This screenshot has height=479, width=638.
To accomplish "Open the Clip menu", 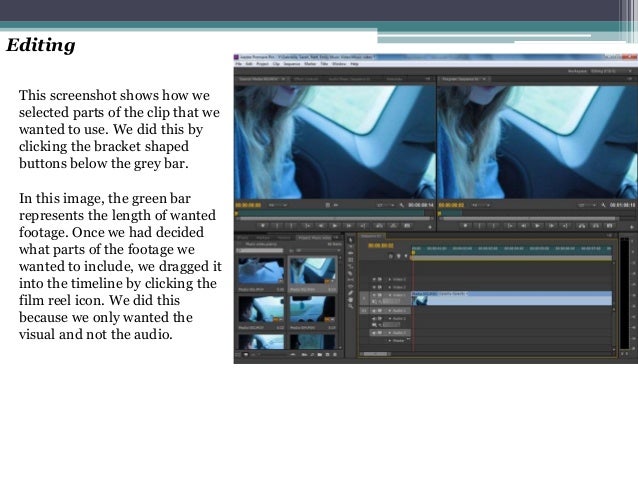I will click(277, 64).
